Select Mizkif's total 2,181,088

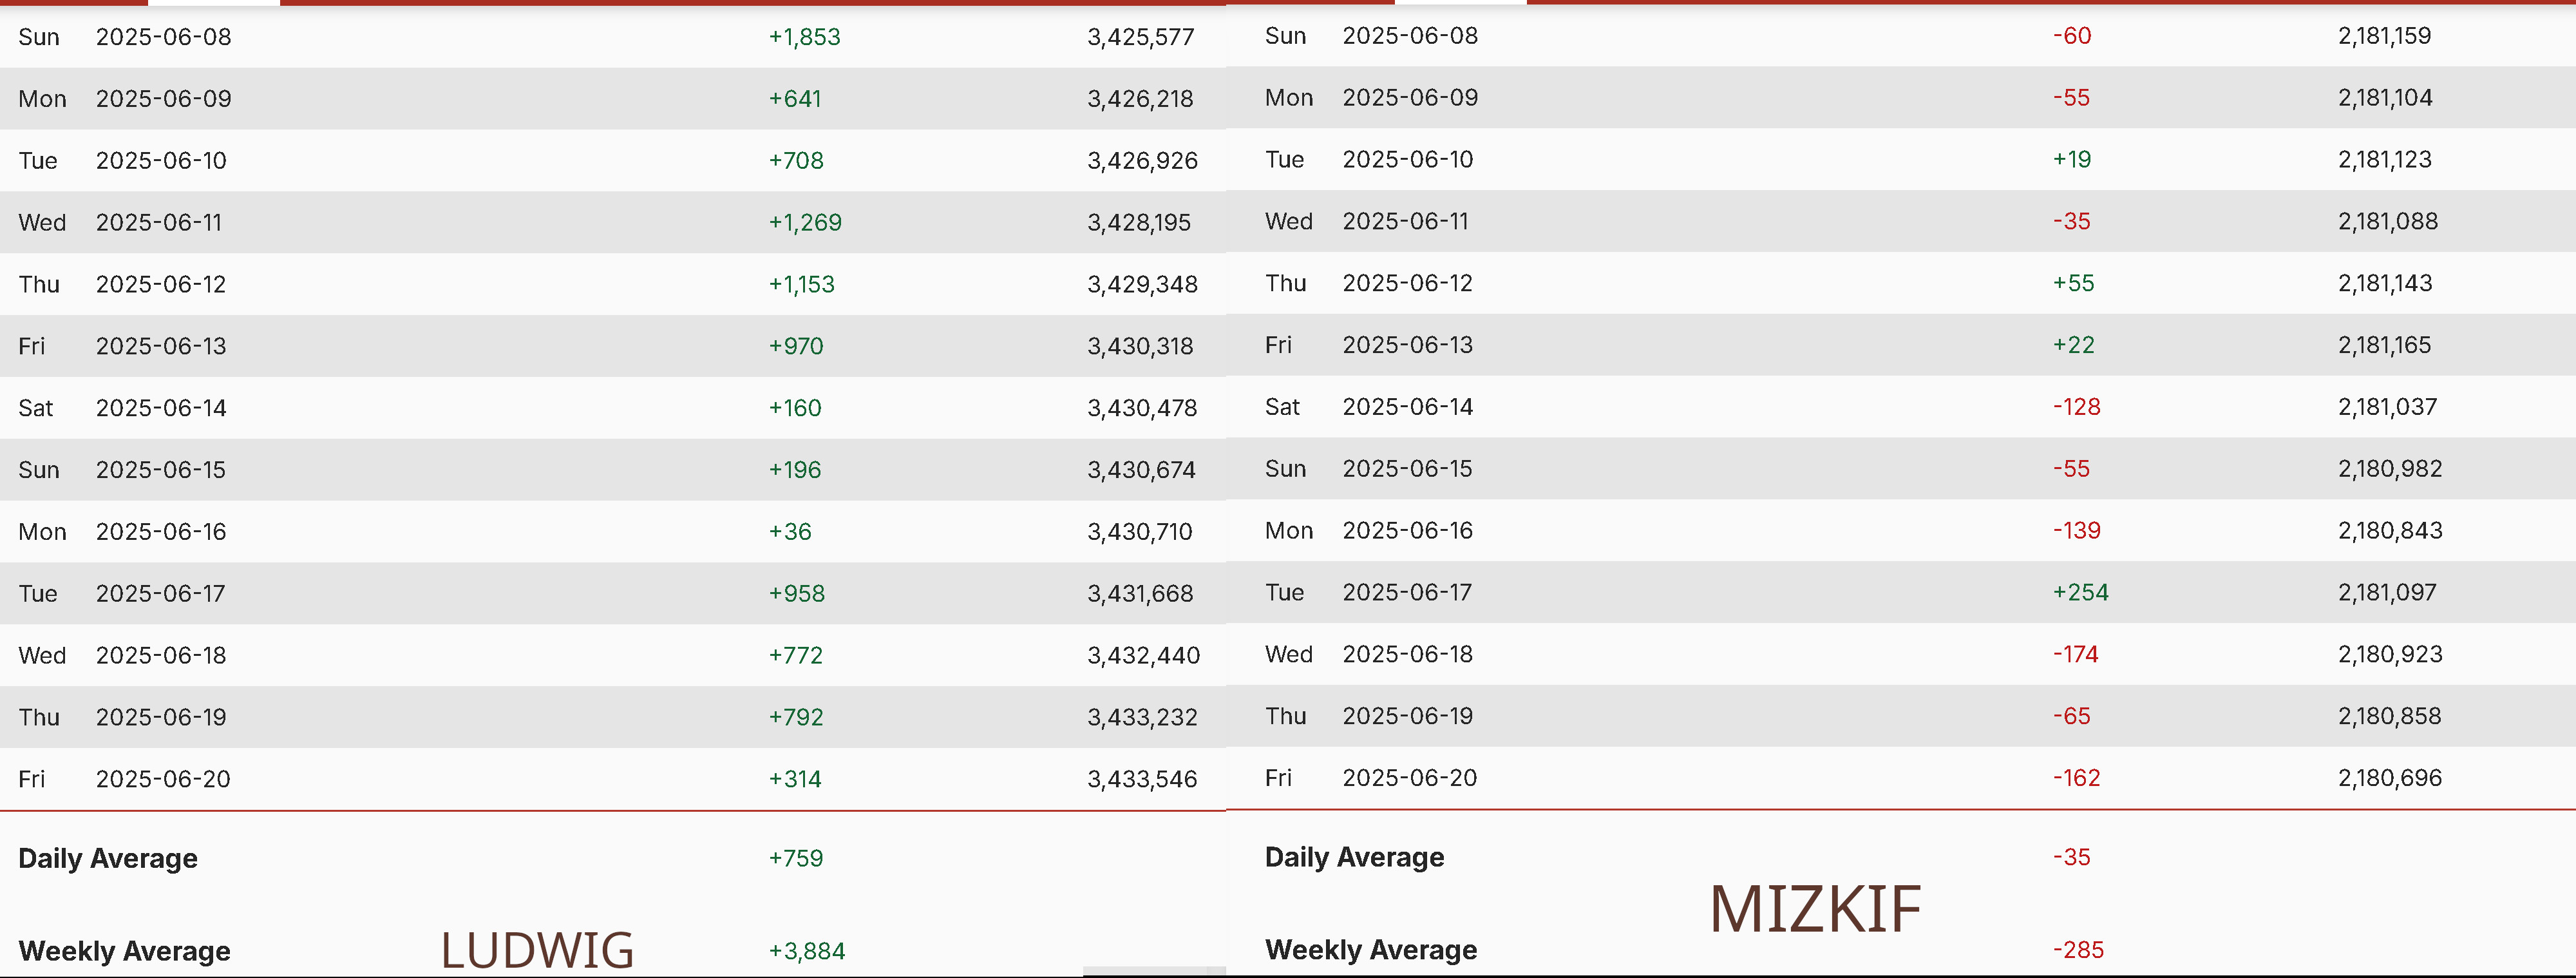pos(2388,222)
